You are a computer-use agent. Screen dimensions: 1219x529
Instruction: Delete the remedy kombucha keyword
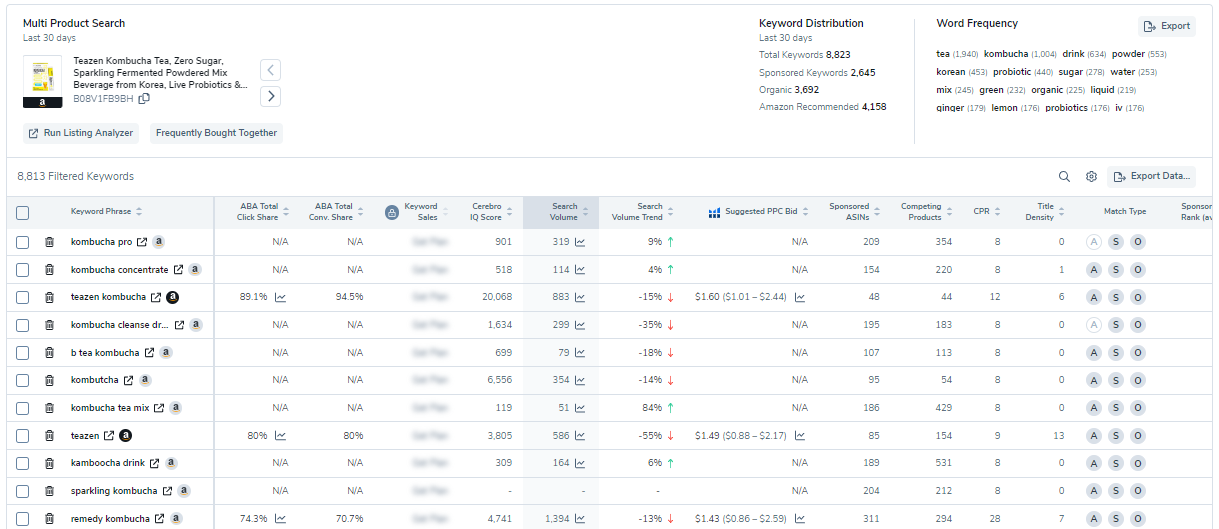(x=49, y=519)
